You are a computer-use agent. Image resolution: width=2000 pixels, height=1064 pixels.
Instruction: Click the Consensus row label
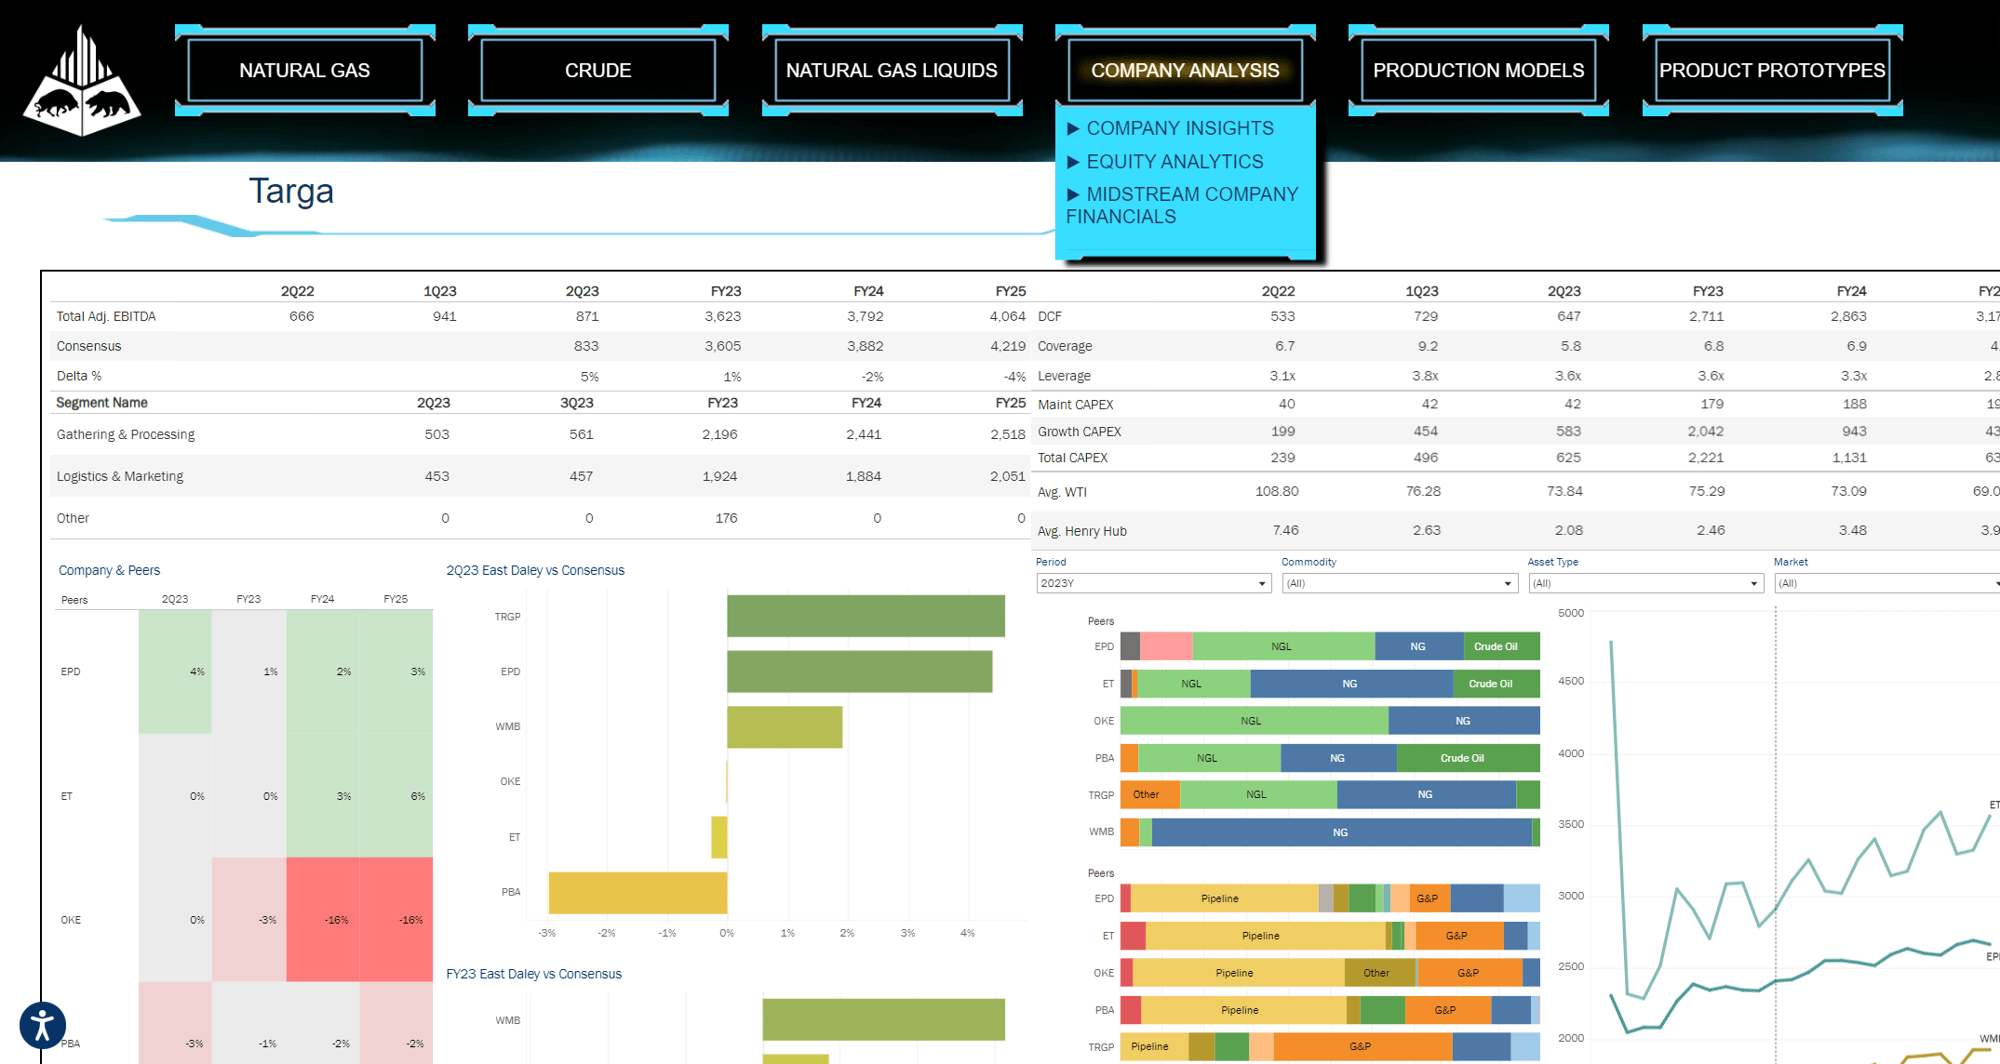point(89,346)
